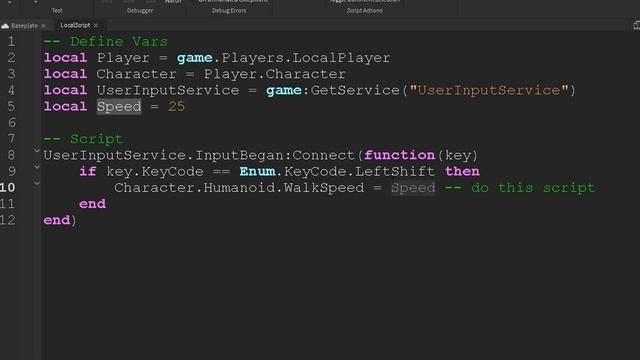Click the Speed reference on line 10
This screenshot has height=360, width=640.
(x=413, y=188)
